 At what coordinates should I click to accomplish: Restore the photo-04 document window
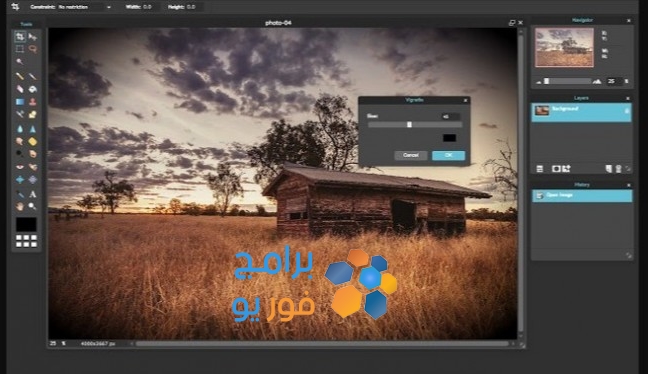point(512,23)
